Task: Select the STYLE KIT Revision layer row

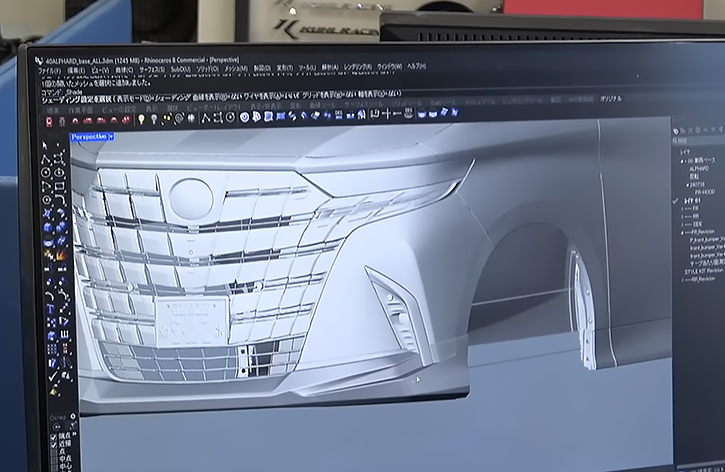Action: 704,270
